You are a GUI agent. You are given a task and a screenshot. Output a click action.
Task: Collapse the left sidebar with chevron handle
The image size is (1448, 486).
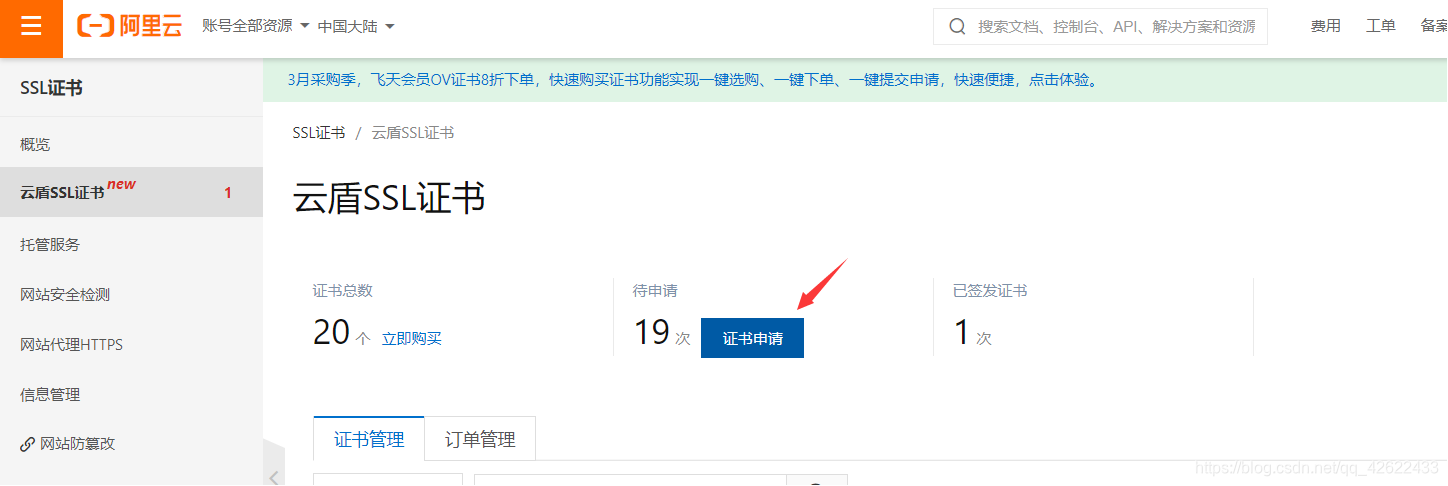coord(274,477)
